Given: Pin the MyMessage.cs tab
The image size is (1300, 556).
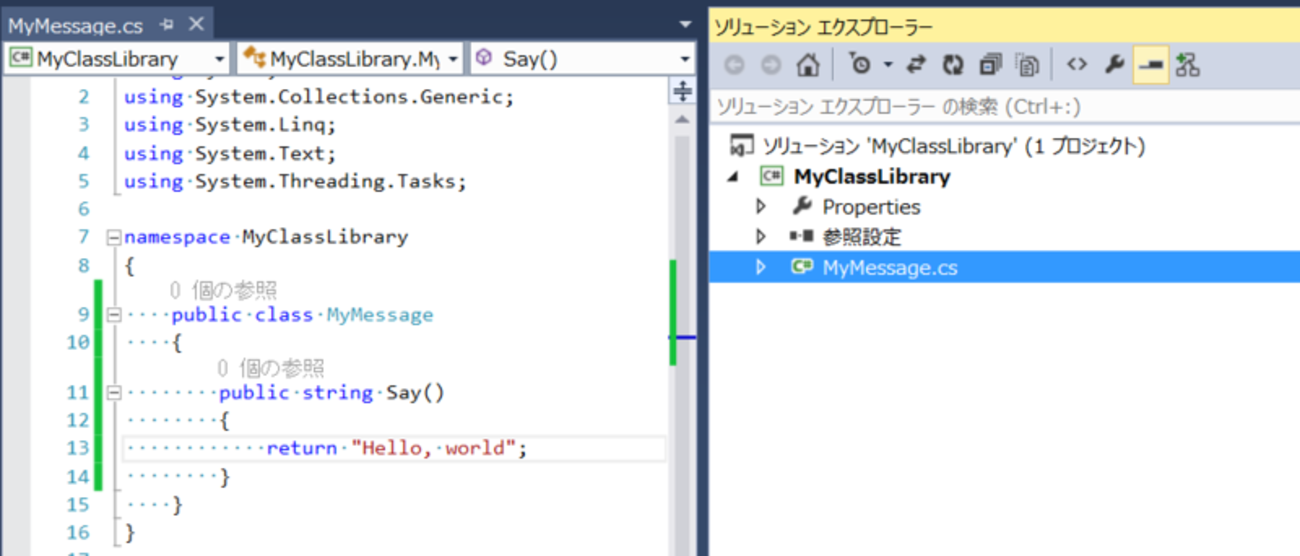Looking at the screenshot, I should point(167,25).
